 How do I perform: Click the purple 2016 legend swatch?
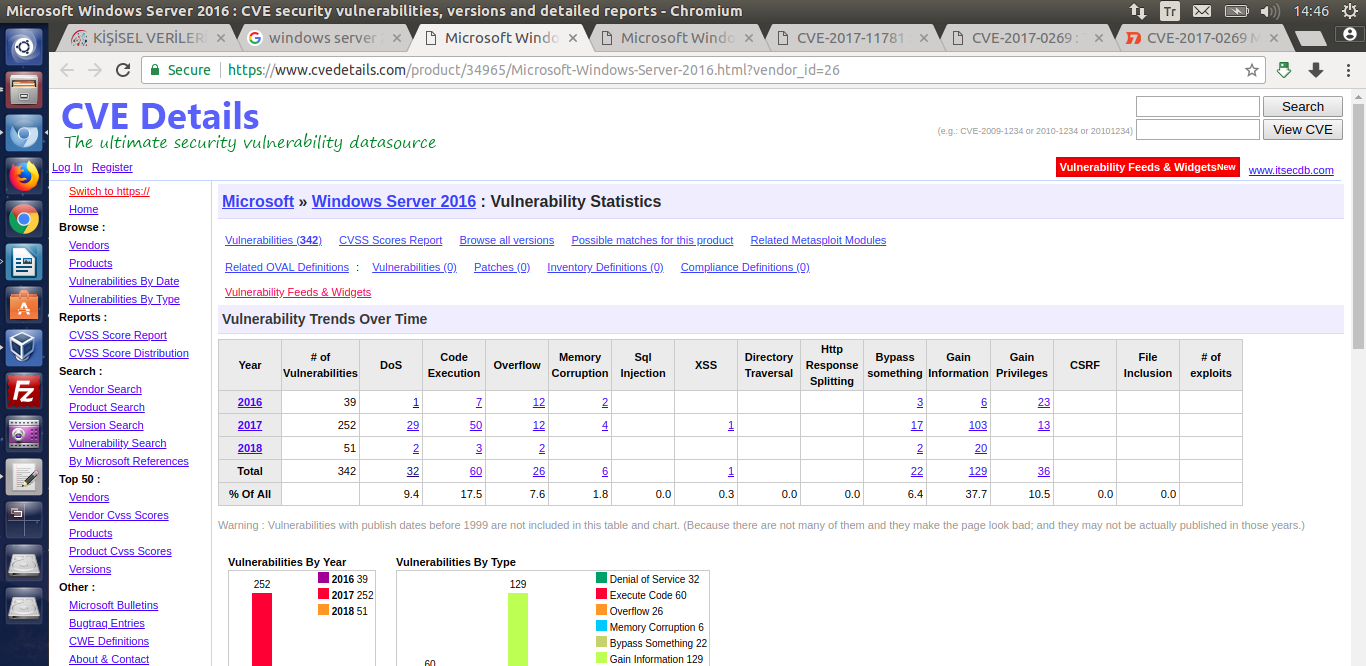click(324, 578)
